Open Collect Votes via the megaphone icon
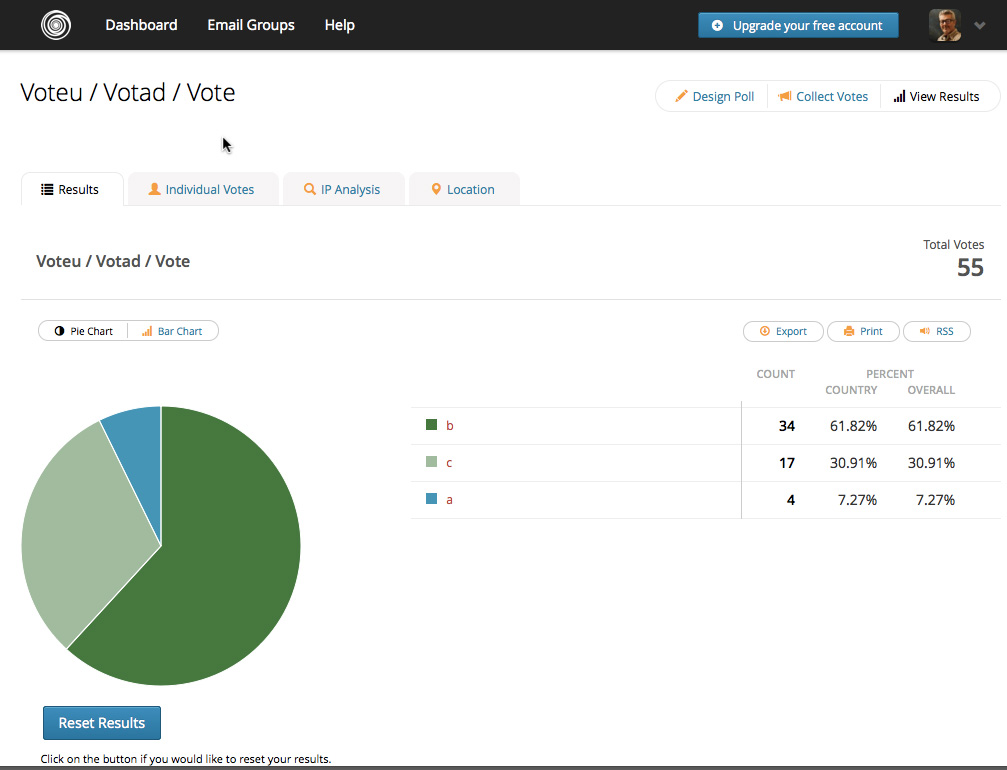The image size is (1007, 770). click(785, 97)
